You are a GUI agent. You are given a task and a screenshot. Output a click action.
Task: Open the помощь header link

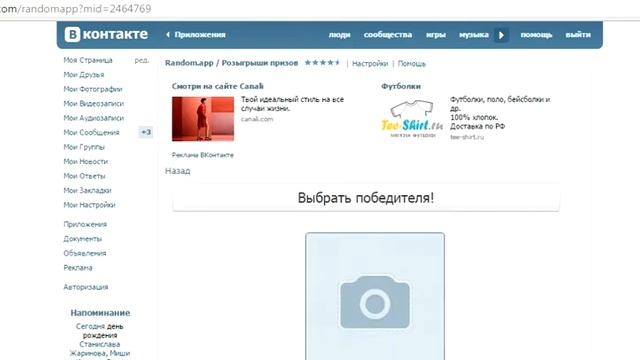click(x=536, y=35)
